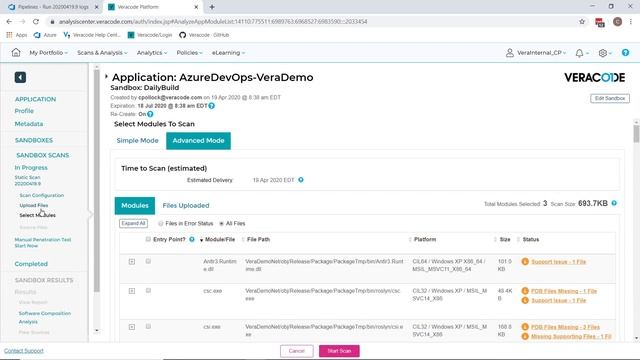This screenshot has height=360, width=640.
Task: Click warning icon for Antlr3 Support Issue
Action: tap(525, 262)
